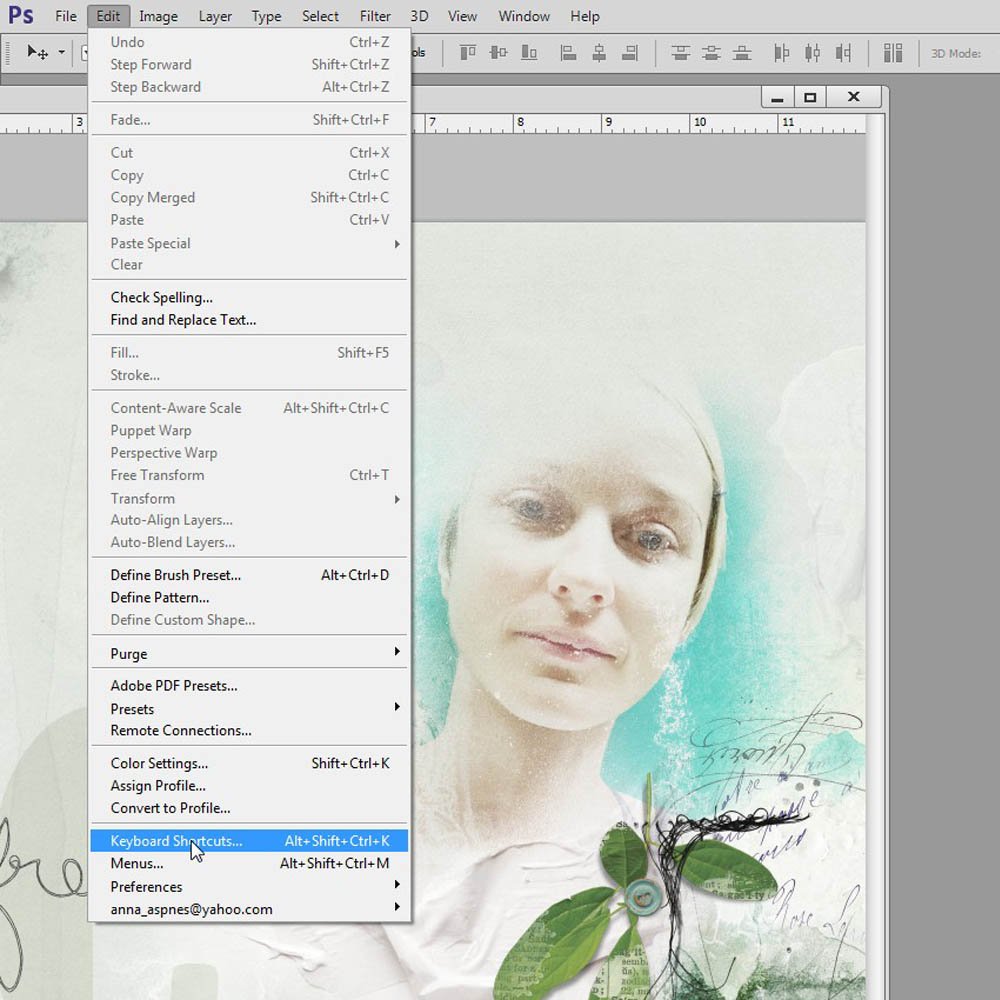Choose Convert to Profile...
1000x1000 pixels.
point(249,808)
